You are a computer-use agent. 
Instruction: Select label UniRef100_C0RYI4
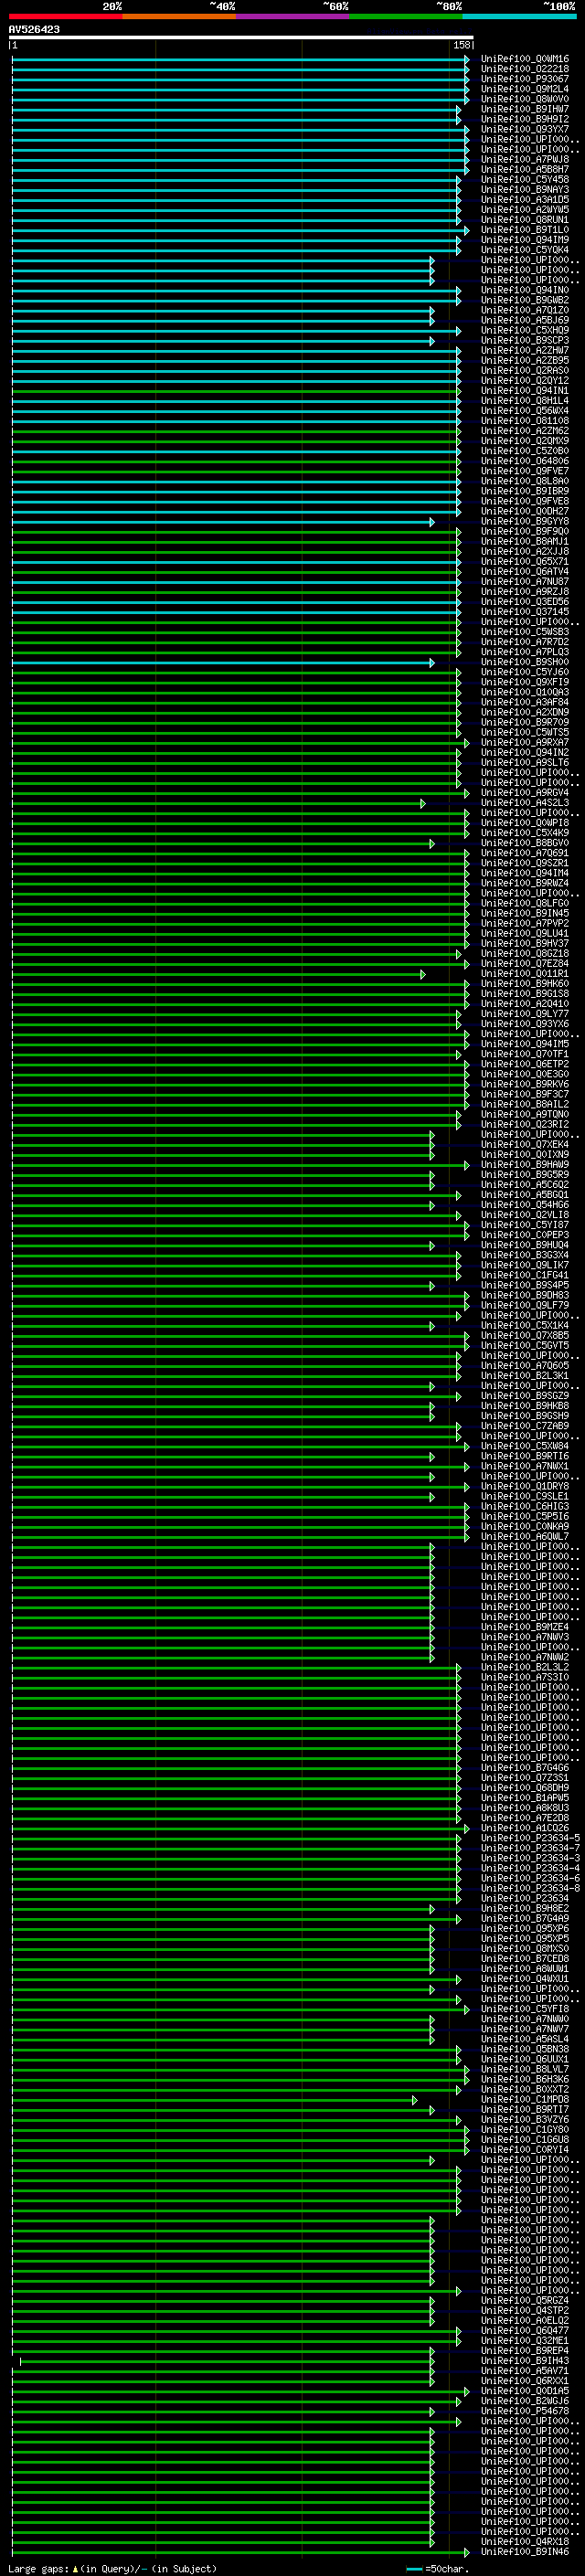(524, 2149)
